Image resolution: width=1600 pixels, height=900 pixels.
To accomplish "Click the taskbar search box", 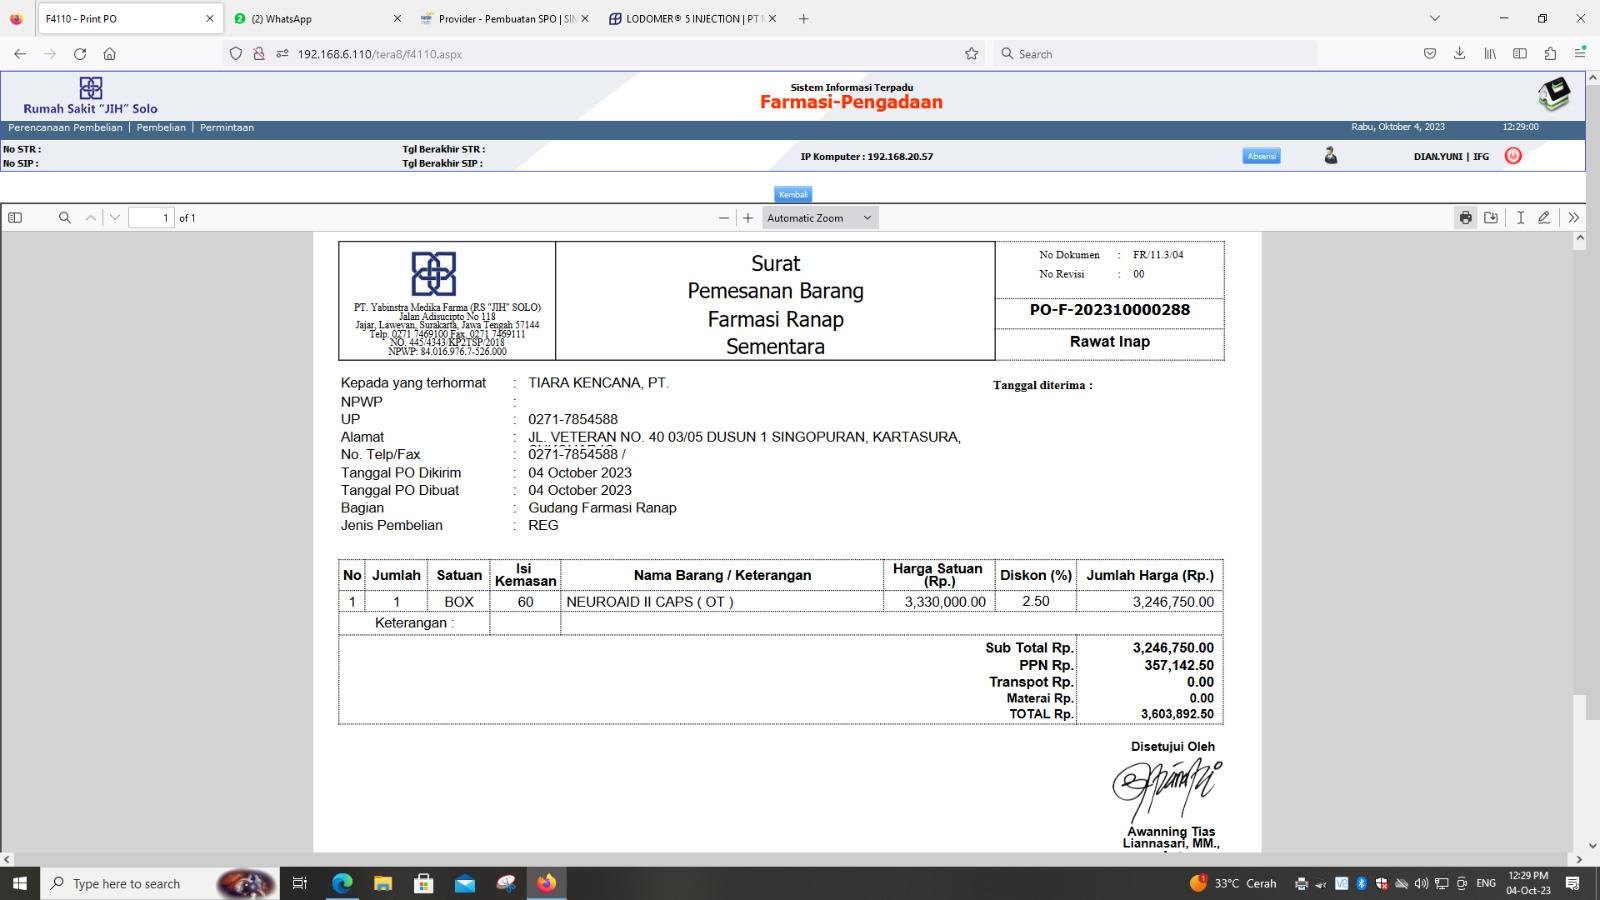I will click(x=160, y=883).
